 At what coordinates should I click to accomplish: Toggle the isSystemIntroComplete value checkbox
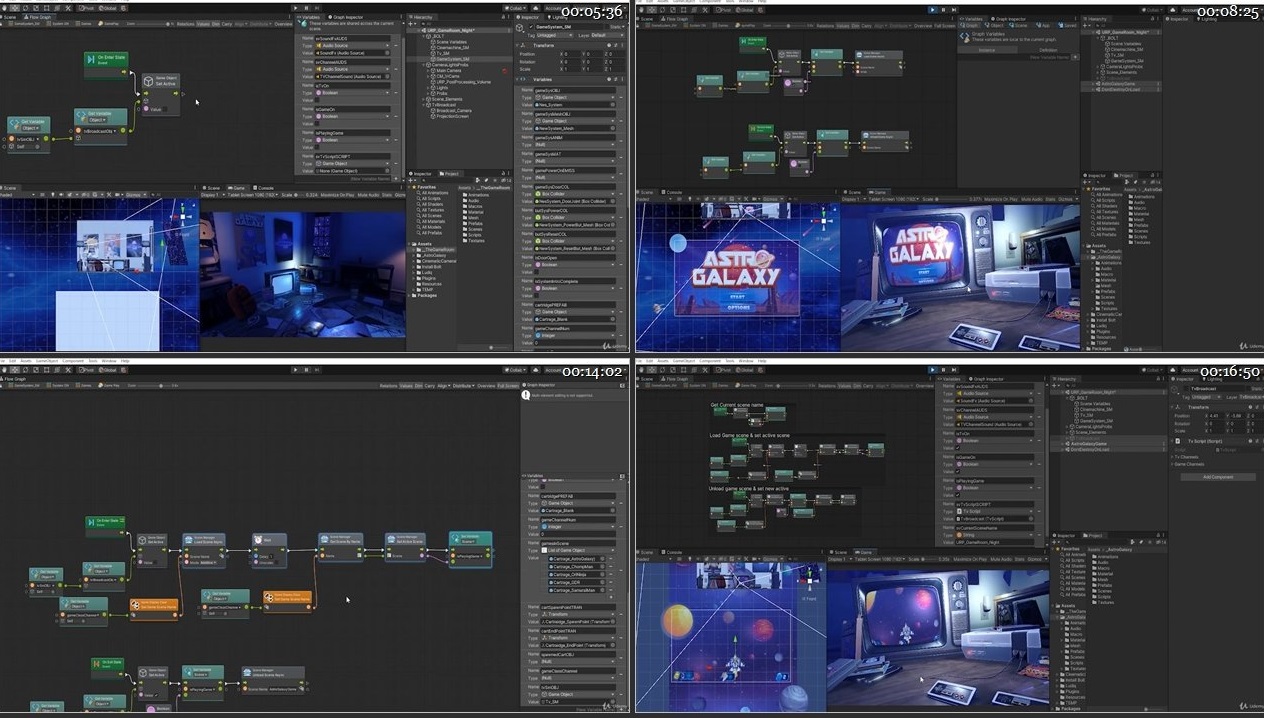click(x=537, y=296)
